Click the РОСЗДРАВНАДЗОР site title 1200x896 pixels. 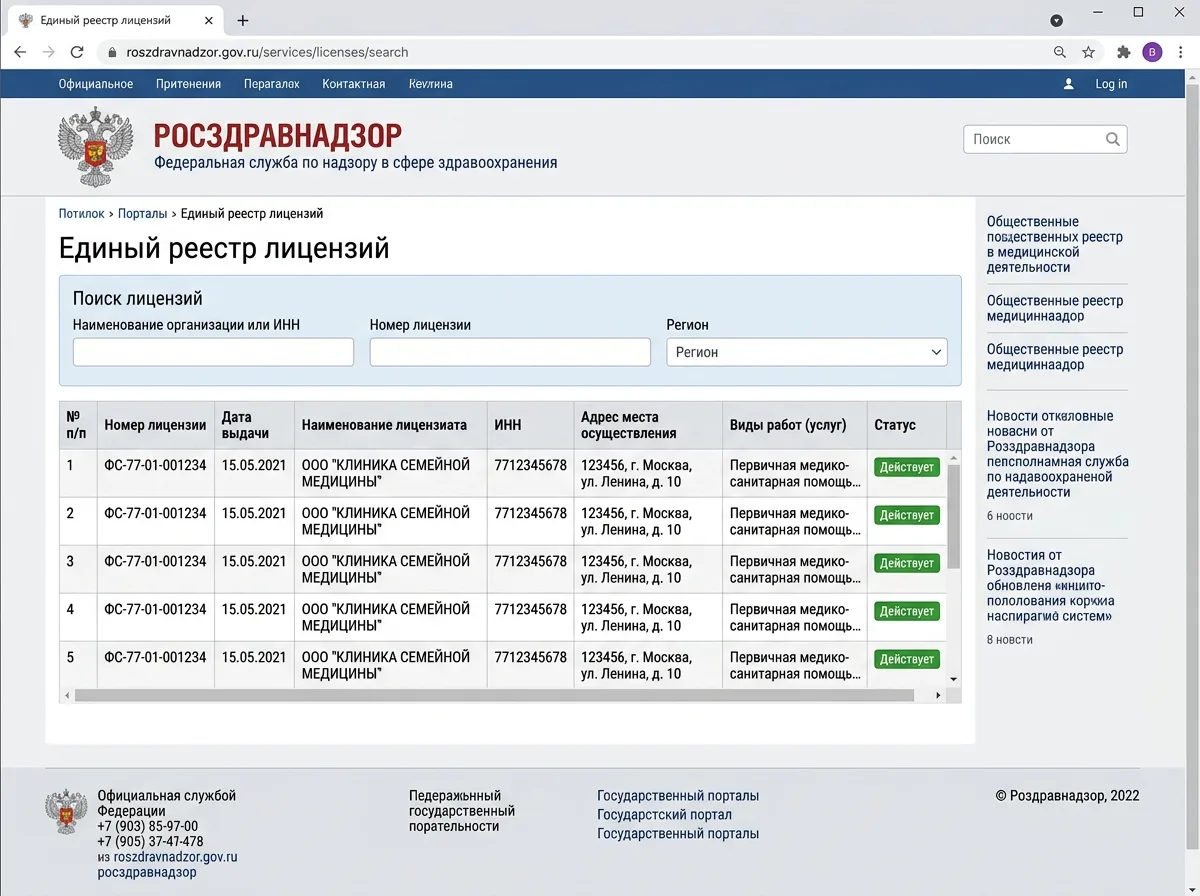point(278,136)
